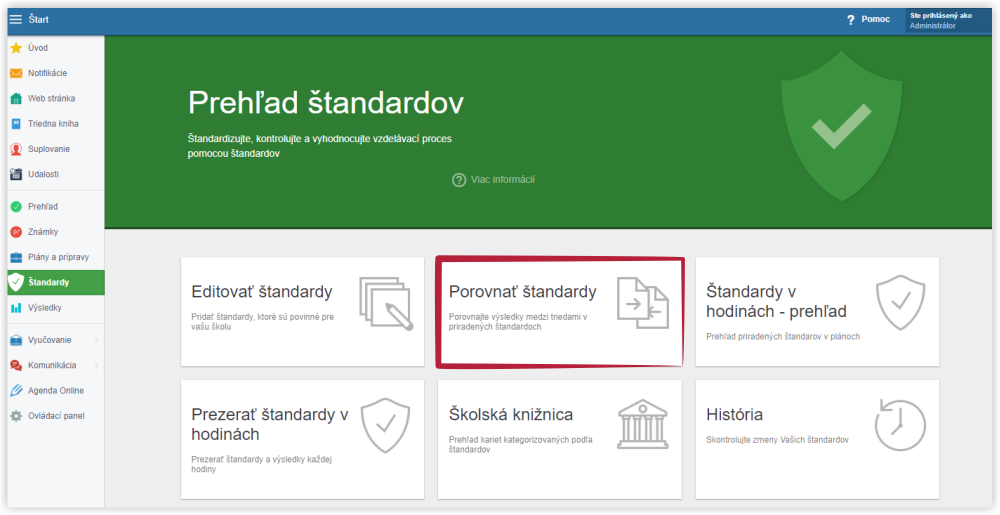Open the História card title

coord(734,414)
